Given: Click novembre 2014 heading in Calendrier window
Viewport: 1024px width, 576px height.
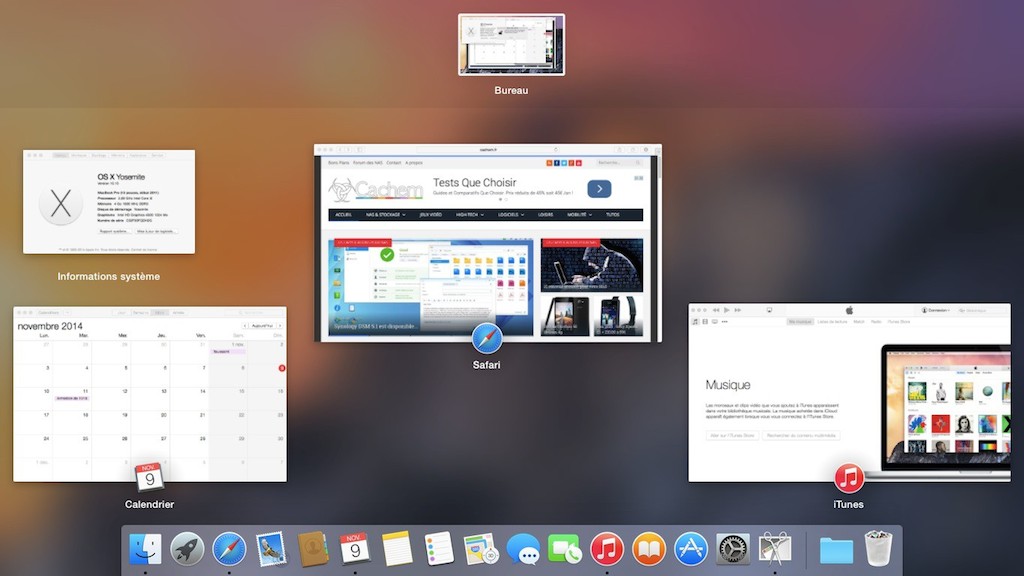Looking at the screenshot, I should click(50, 326).
